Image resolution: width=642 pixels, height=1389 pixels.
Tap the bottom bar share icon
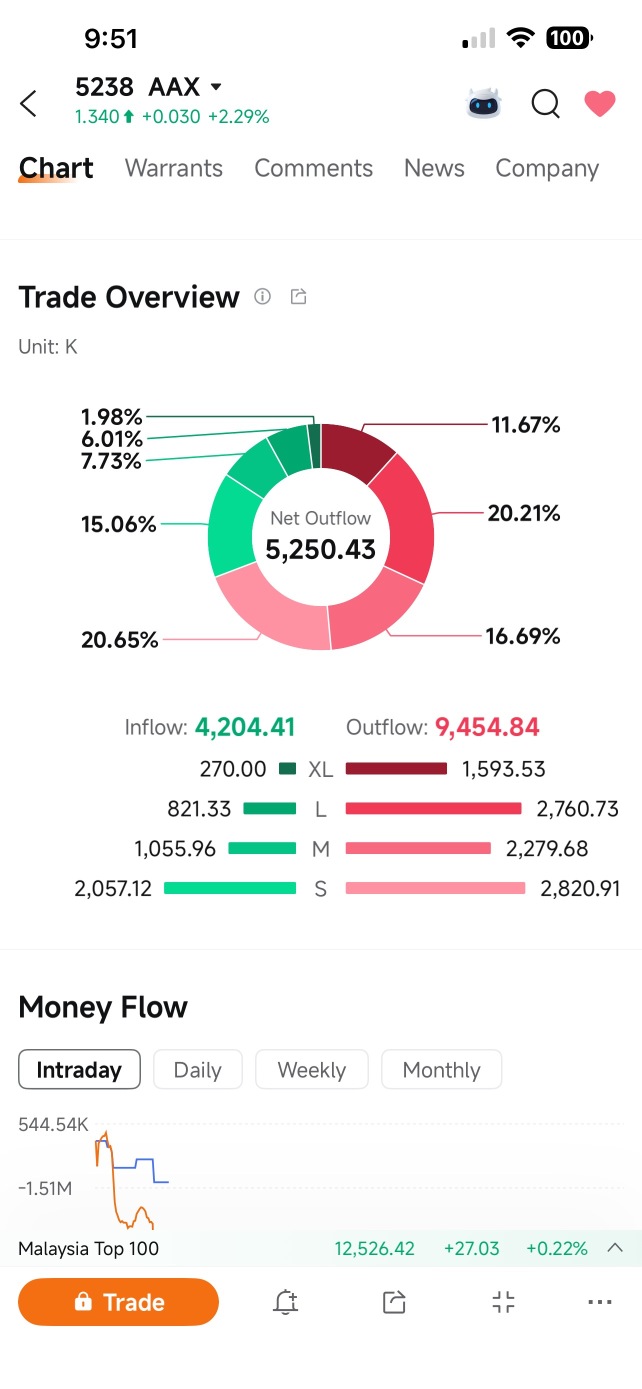coord(395,1302)
